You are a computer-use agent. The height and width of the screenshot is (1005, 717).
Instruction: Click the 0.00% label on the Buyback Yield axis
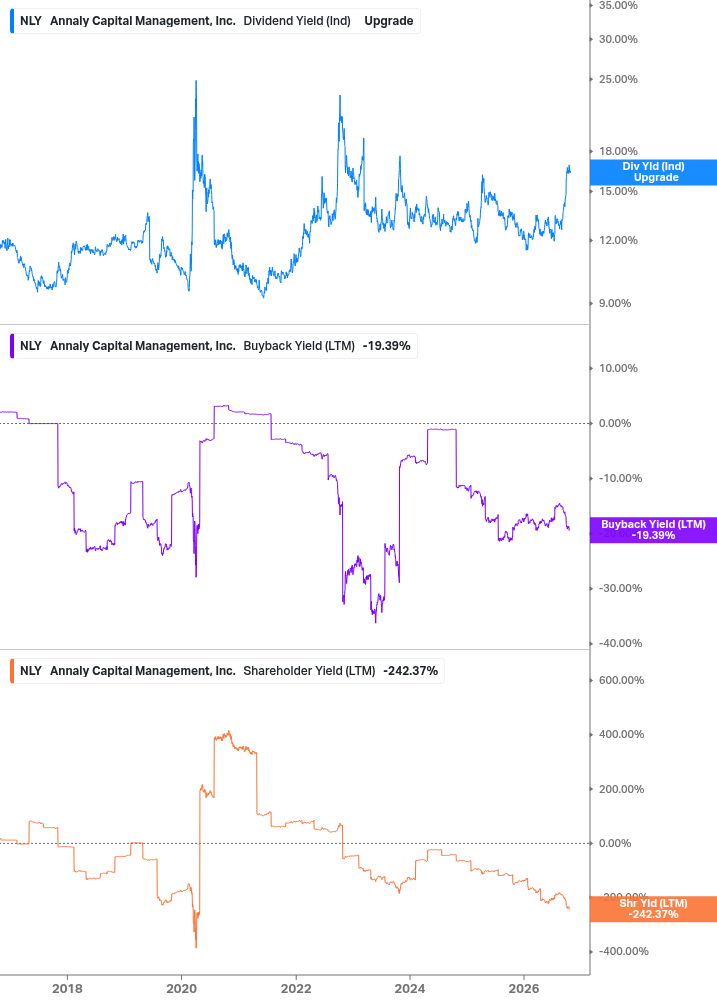(x=615, y=424)
